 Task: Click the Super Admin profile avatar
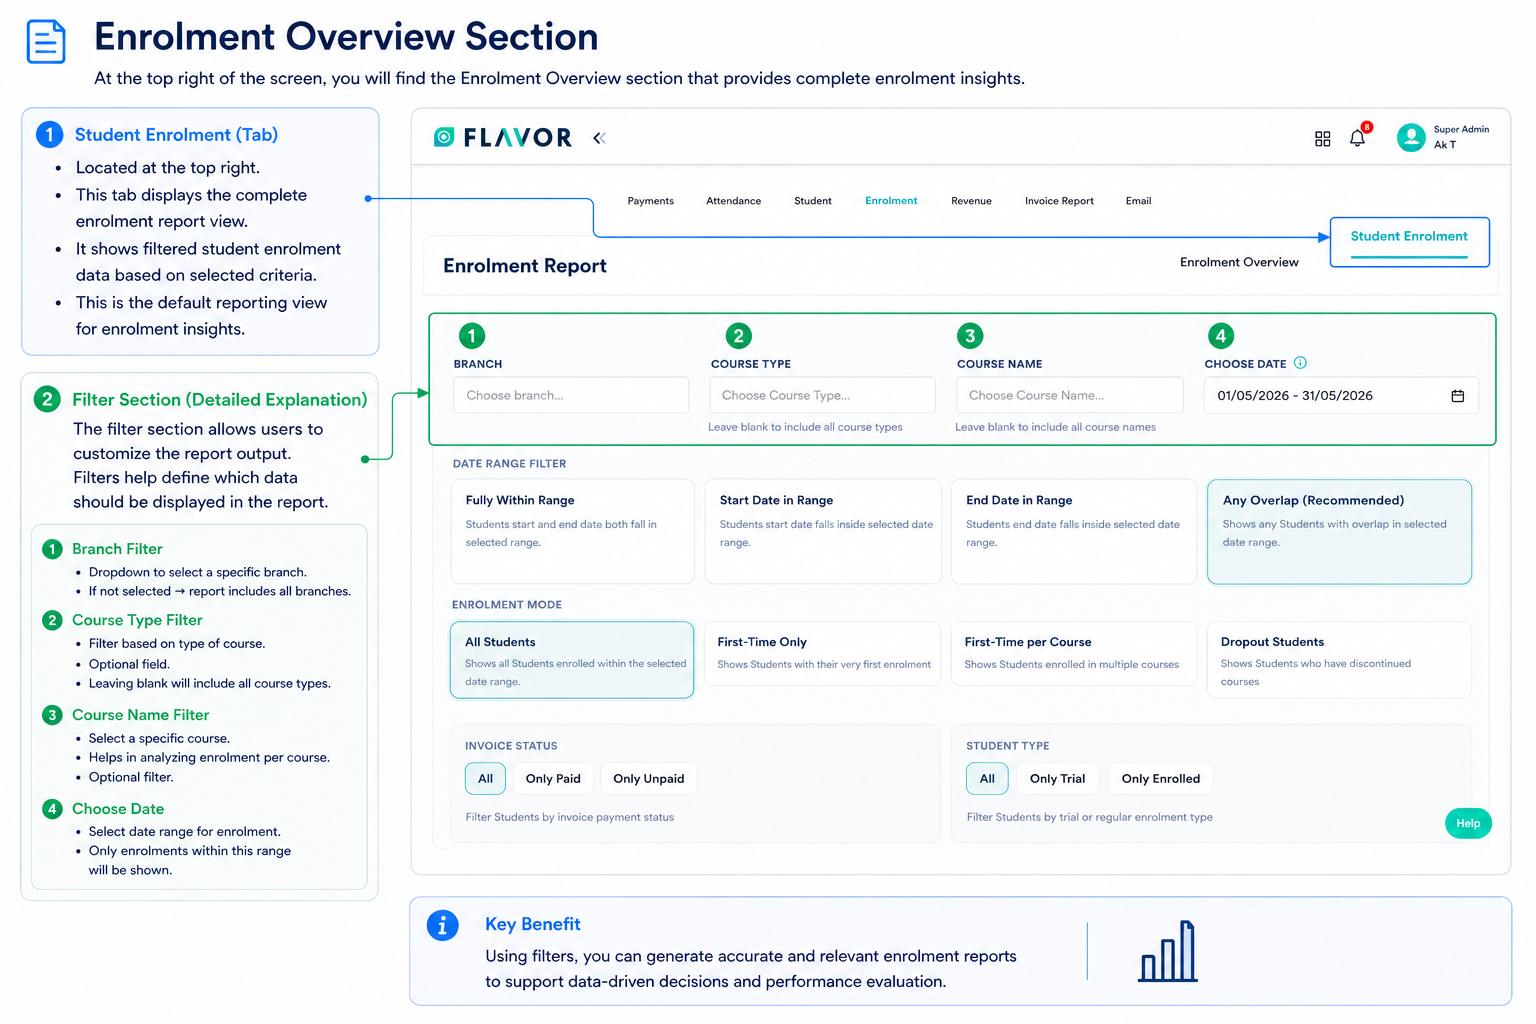(1411, 138)
